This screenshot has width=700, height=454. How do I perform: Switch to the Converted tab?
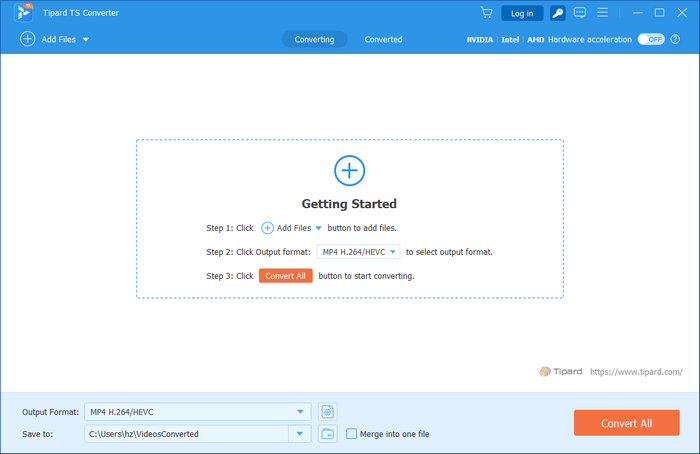(383, 39)
